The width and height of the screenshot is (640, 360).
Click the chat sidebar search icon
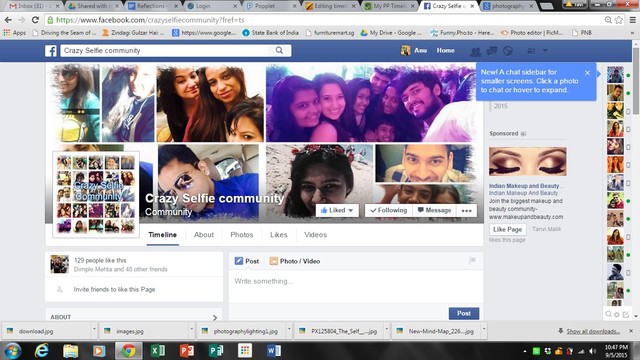(609, 314)
